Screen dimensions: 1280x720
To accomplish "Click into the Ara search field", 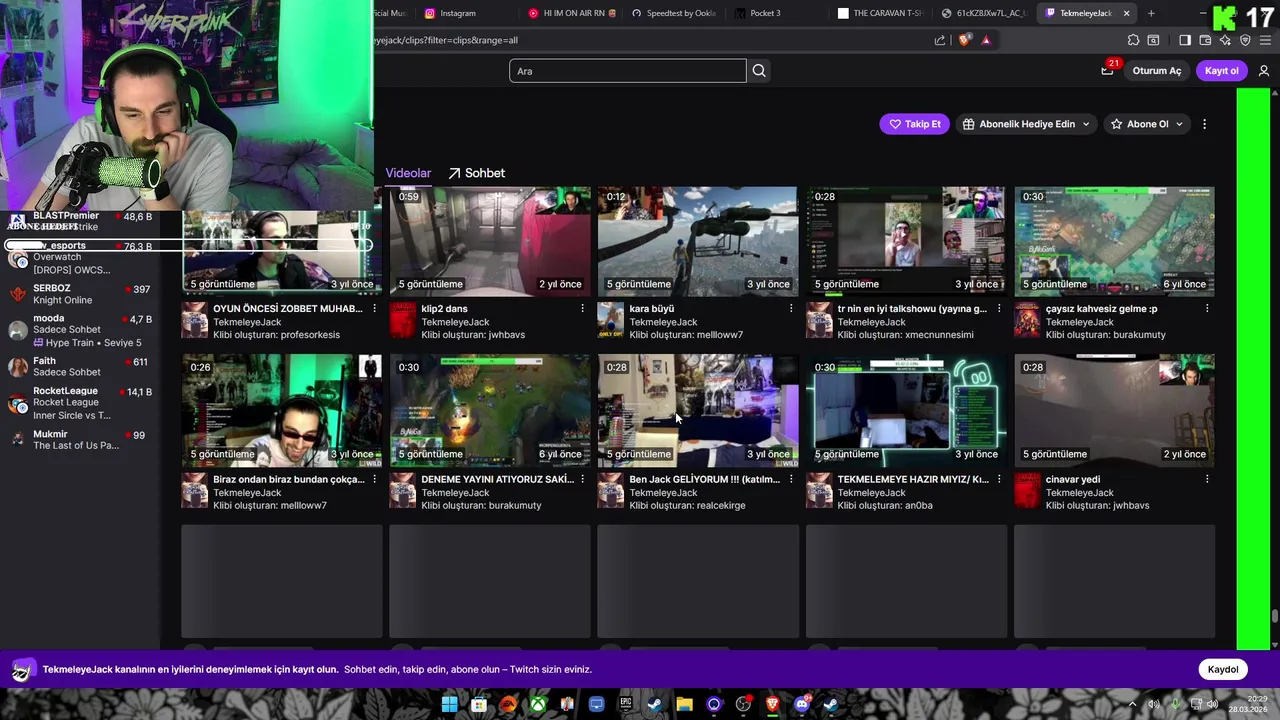I will coord(627,71).
